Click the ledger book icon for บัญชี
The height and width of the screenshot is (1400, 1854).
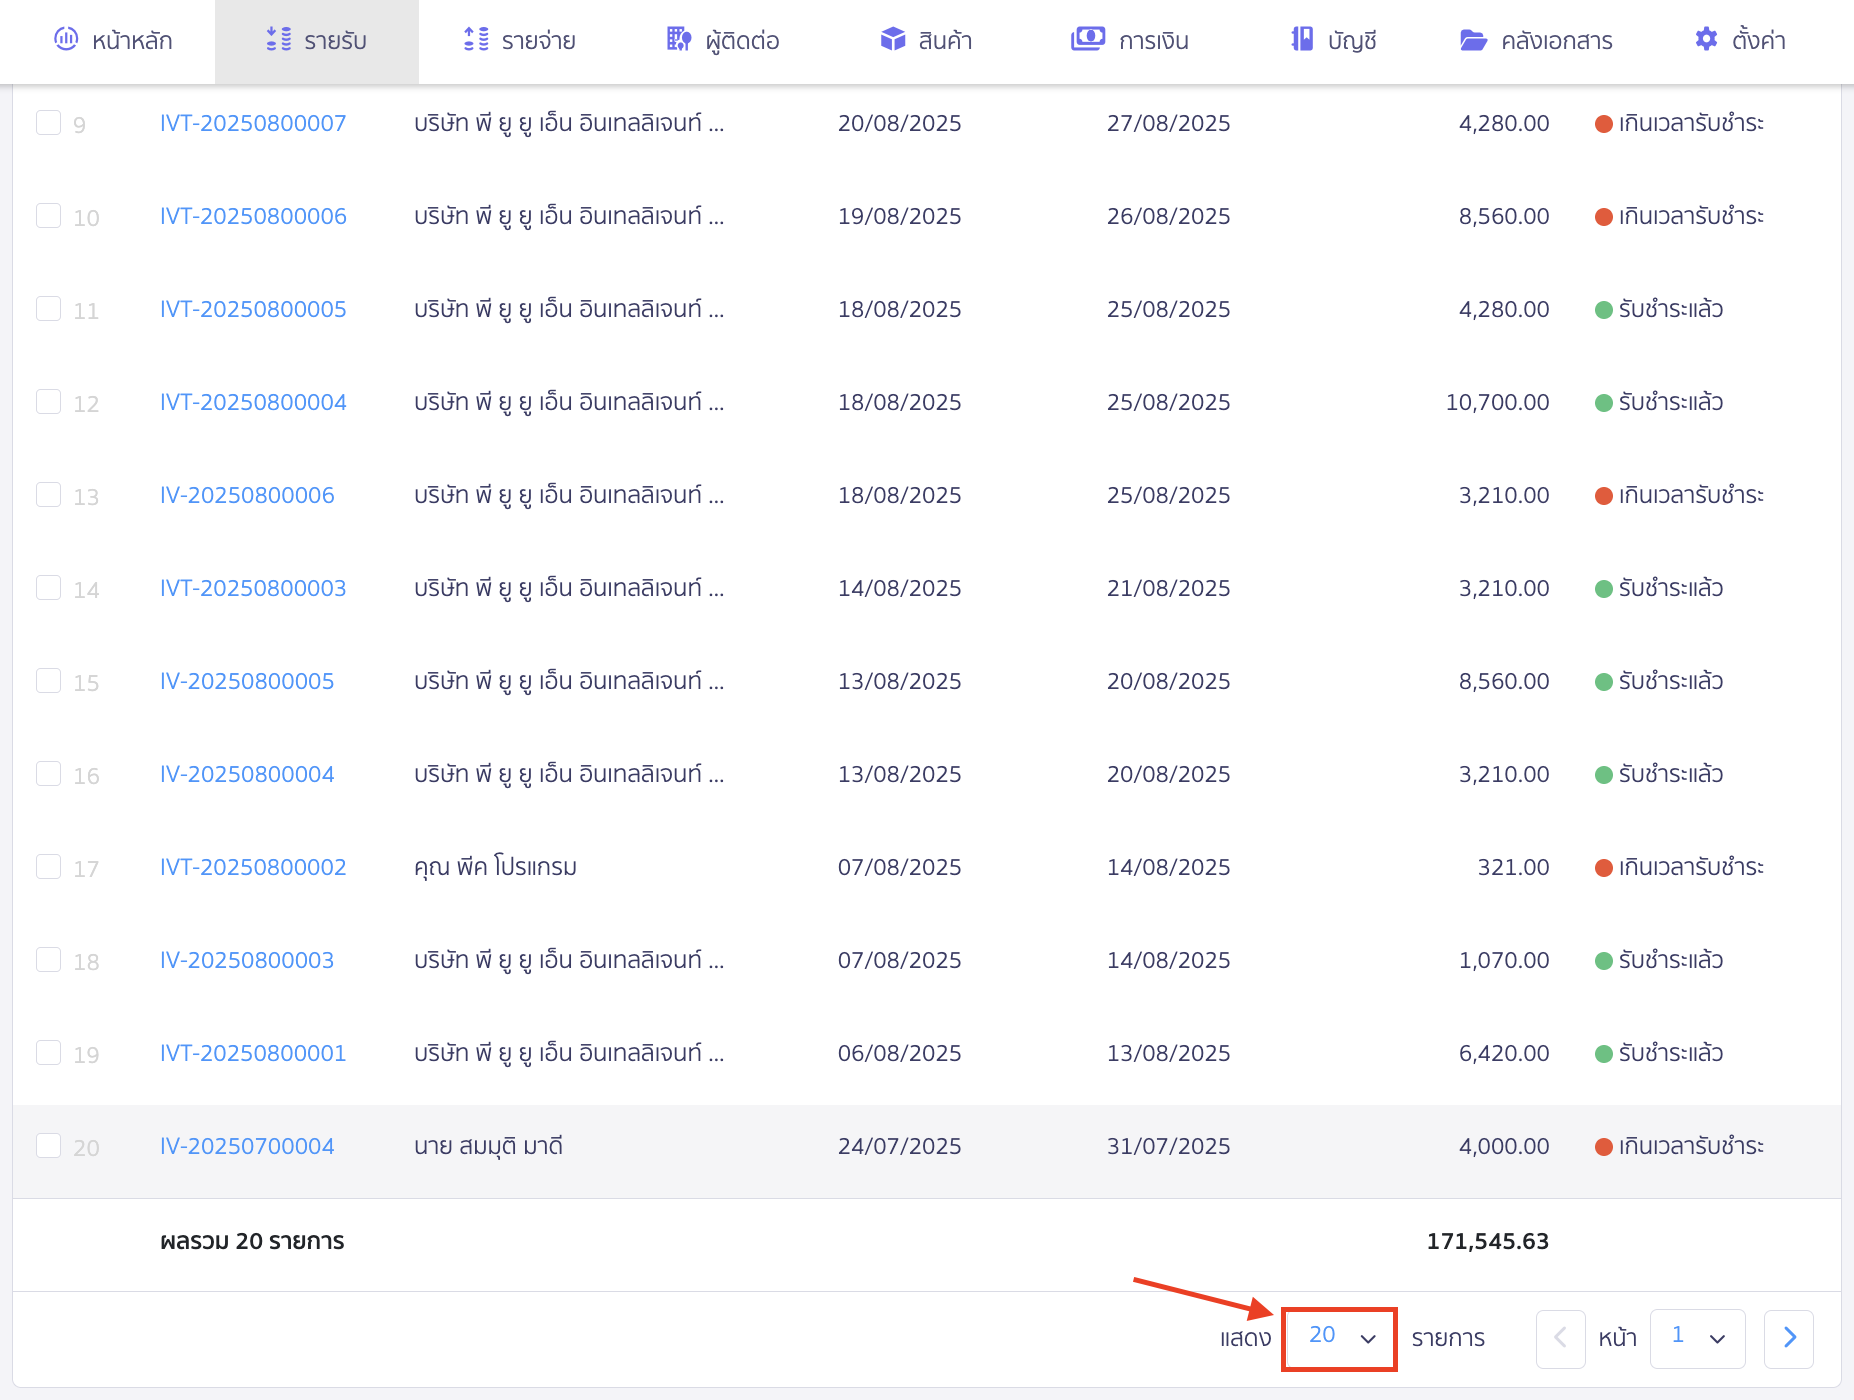coord(1301,40)
